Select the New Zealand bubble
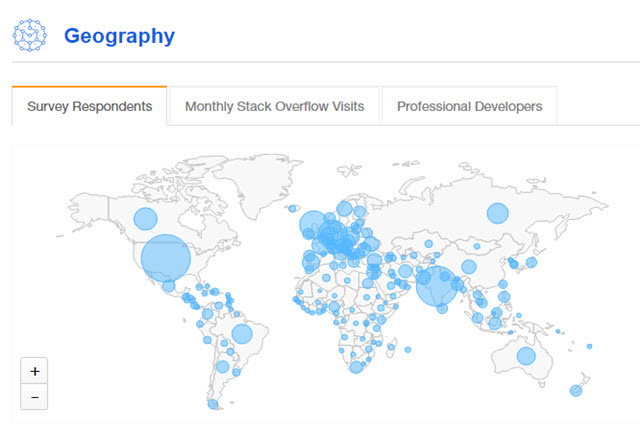Image resolution: width=640 pixels, height=425 pixels. tap(576, 390)
